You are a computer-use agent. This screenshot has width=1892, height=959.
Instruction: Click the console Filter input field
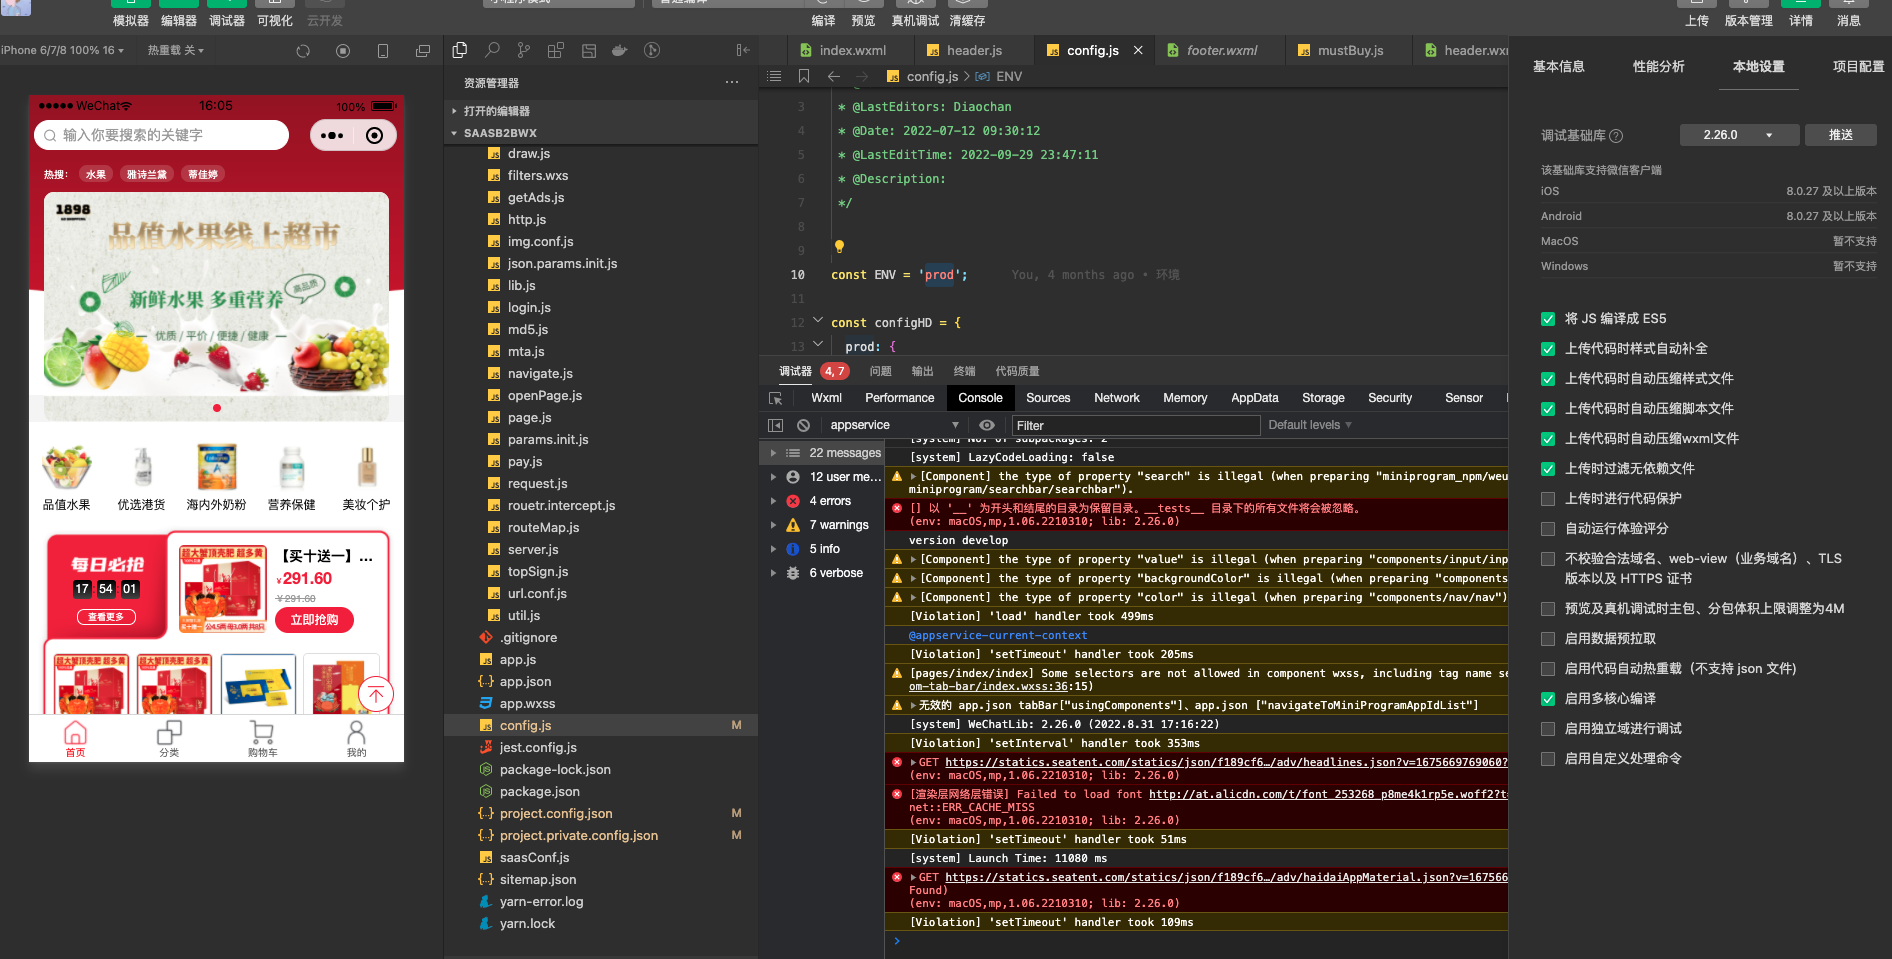pos(1137,425)
